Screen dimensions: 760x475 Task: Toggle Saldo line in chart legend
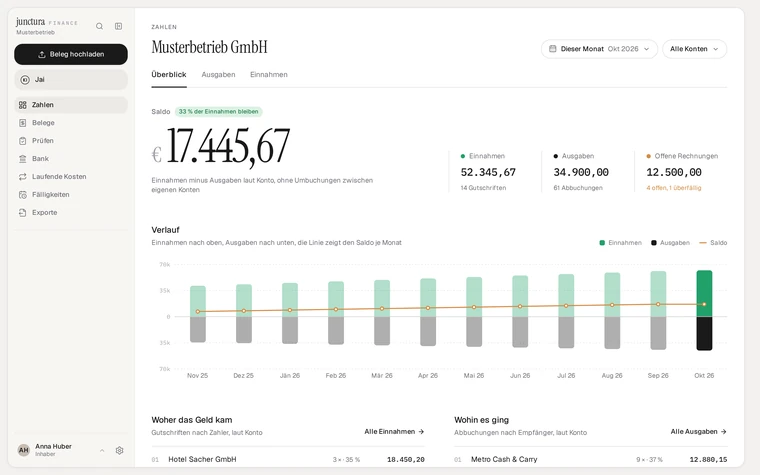point(713,242)
